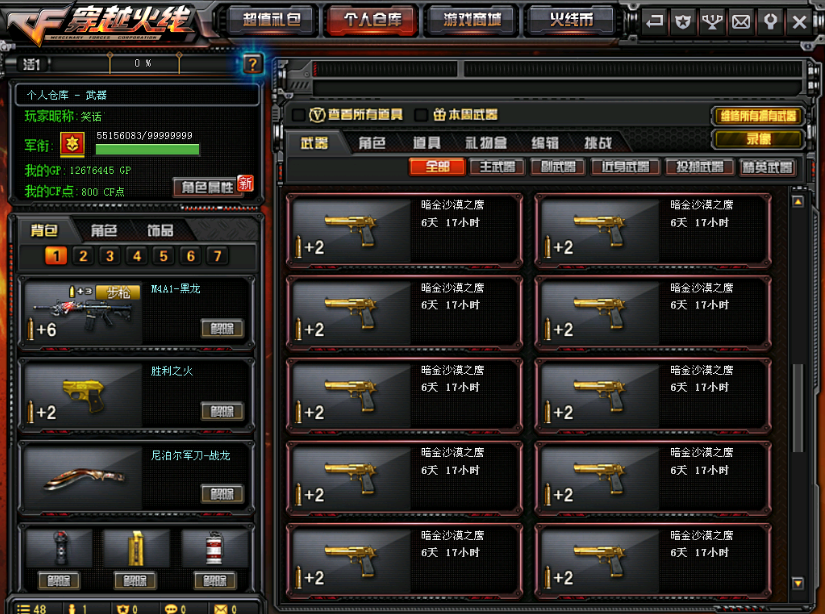Viewport: 825px width, 614px height.
Task: Toggle the 本周武器 checkbox
Action: coord(421,115)
